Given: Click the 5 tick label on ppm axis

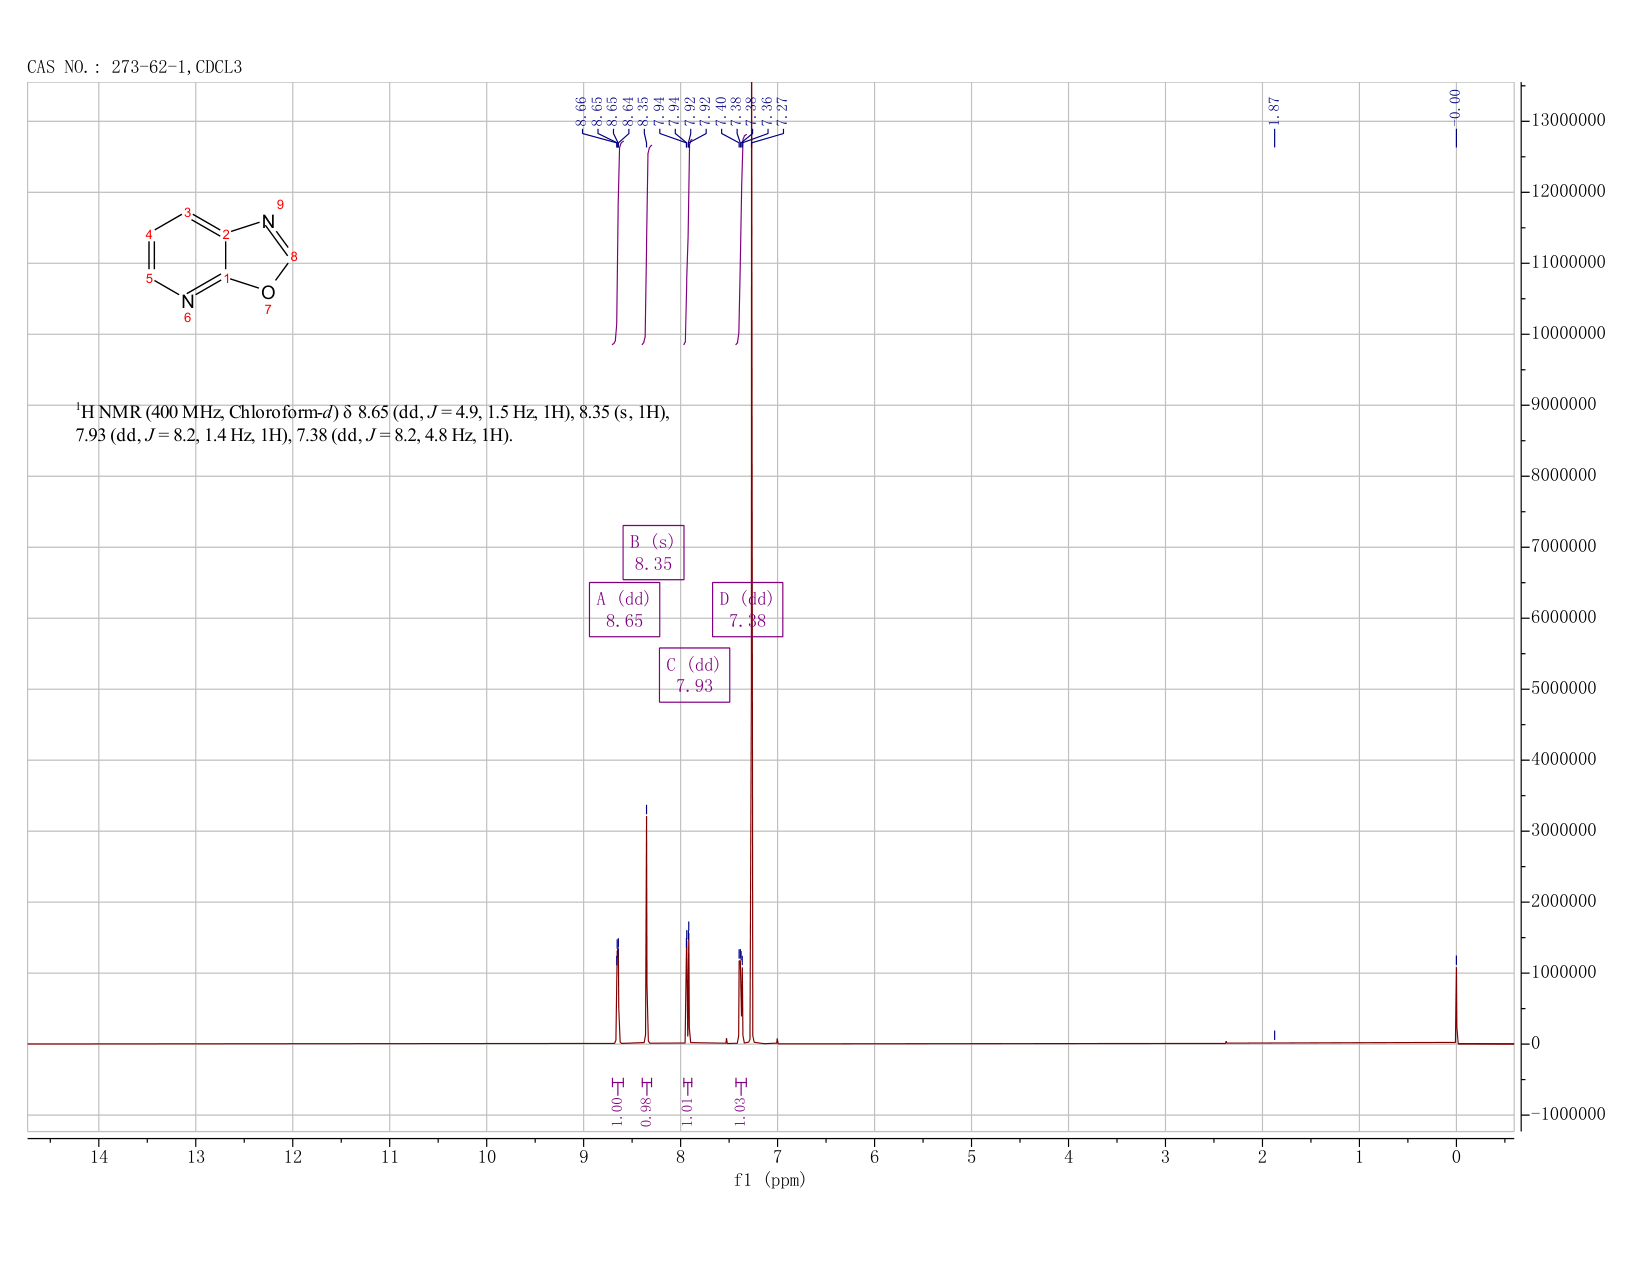Looking at the screenshot, I should 971,1157.
